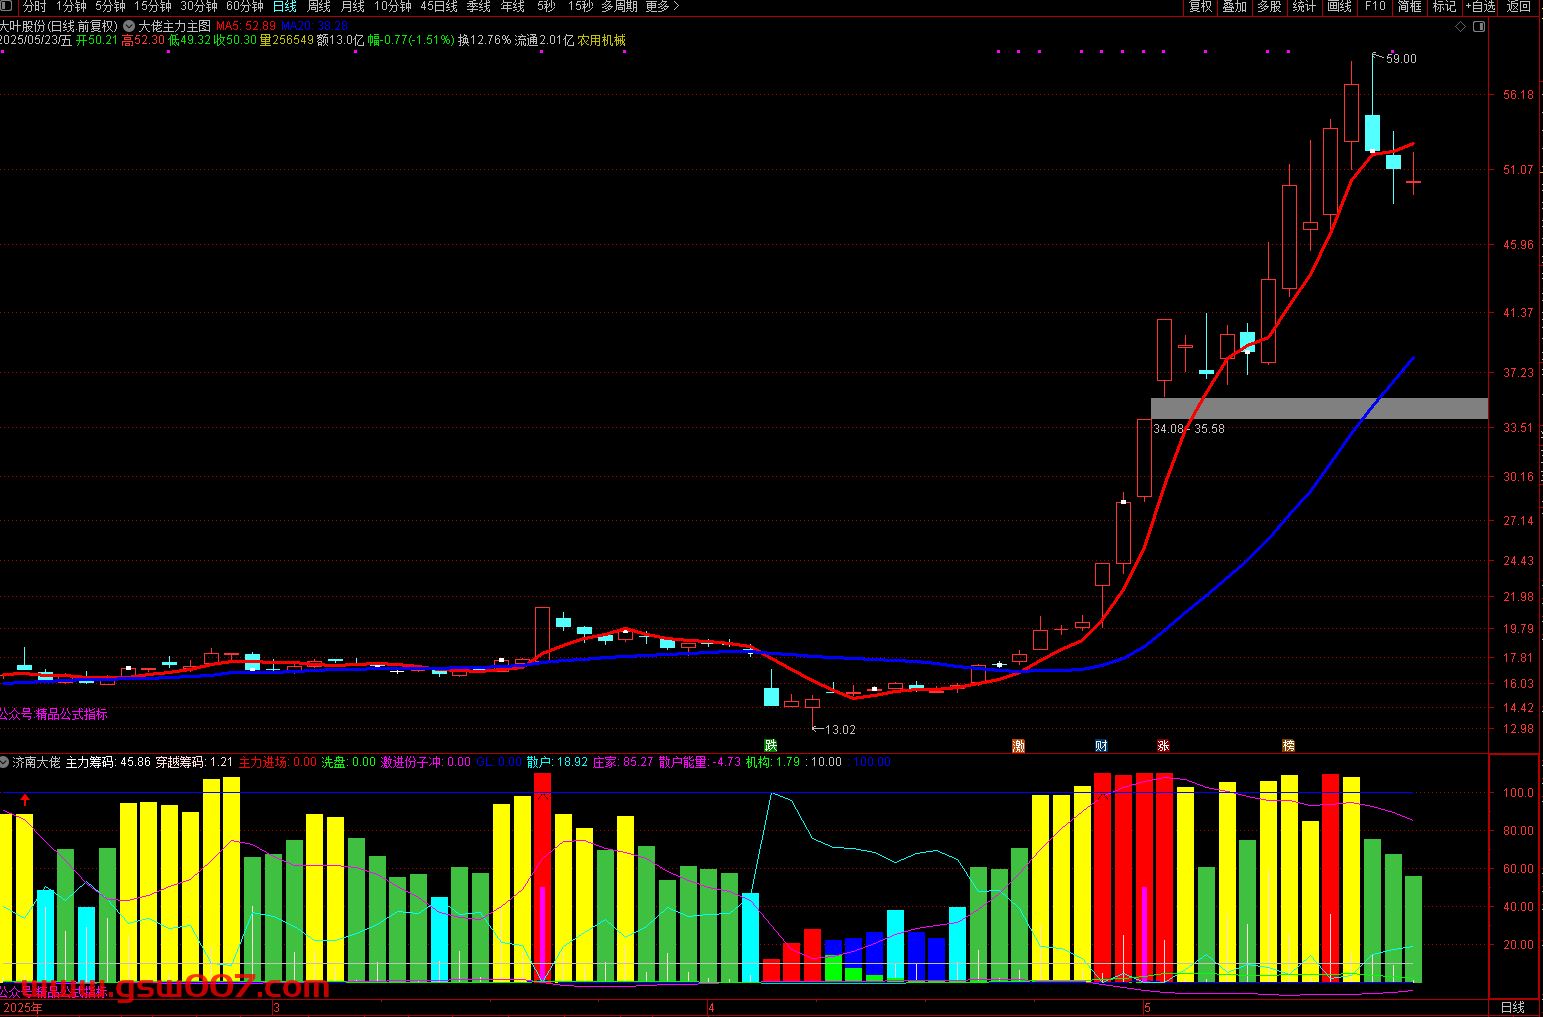
Task: Click the gray gap zone 34.08 - 35.58
Action: pyautogui.click(x=1319, y=408)
